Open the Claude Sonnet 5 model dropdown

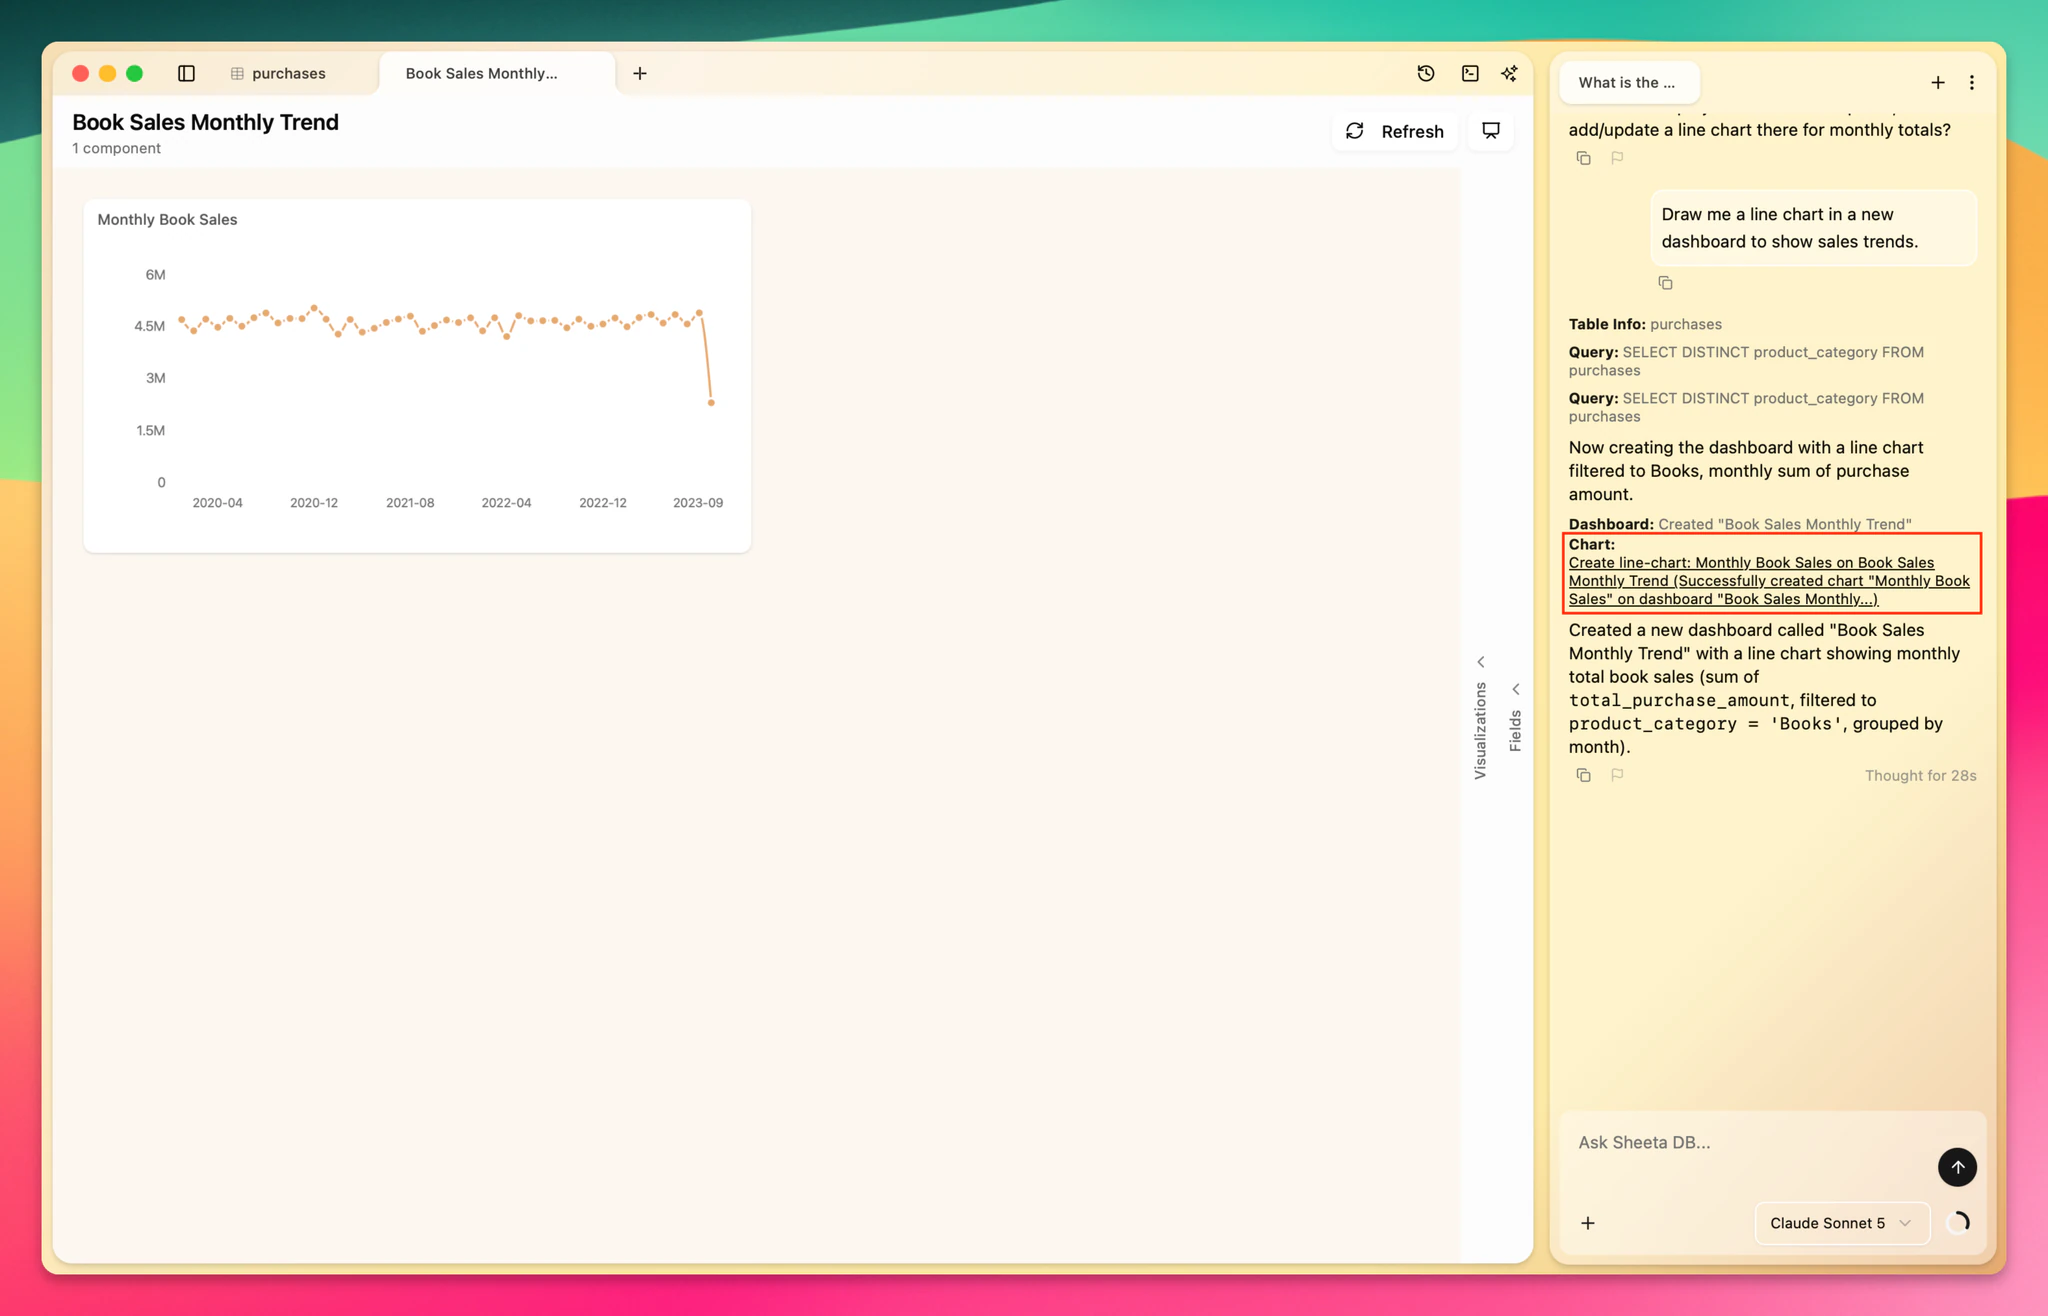(1841, 1223)
